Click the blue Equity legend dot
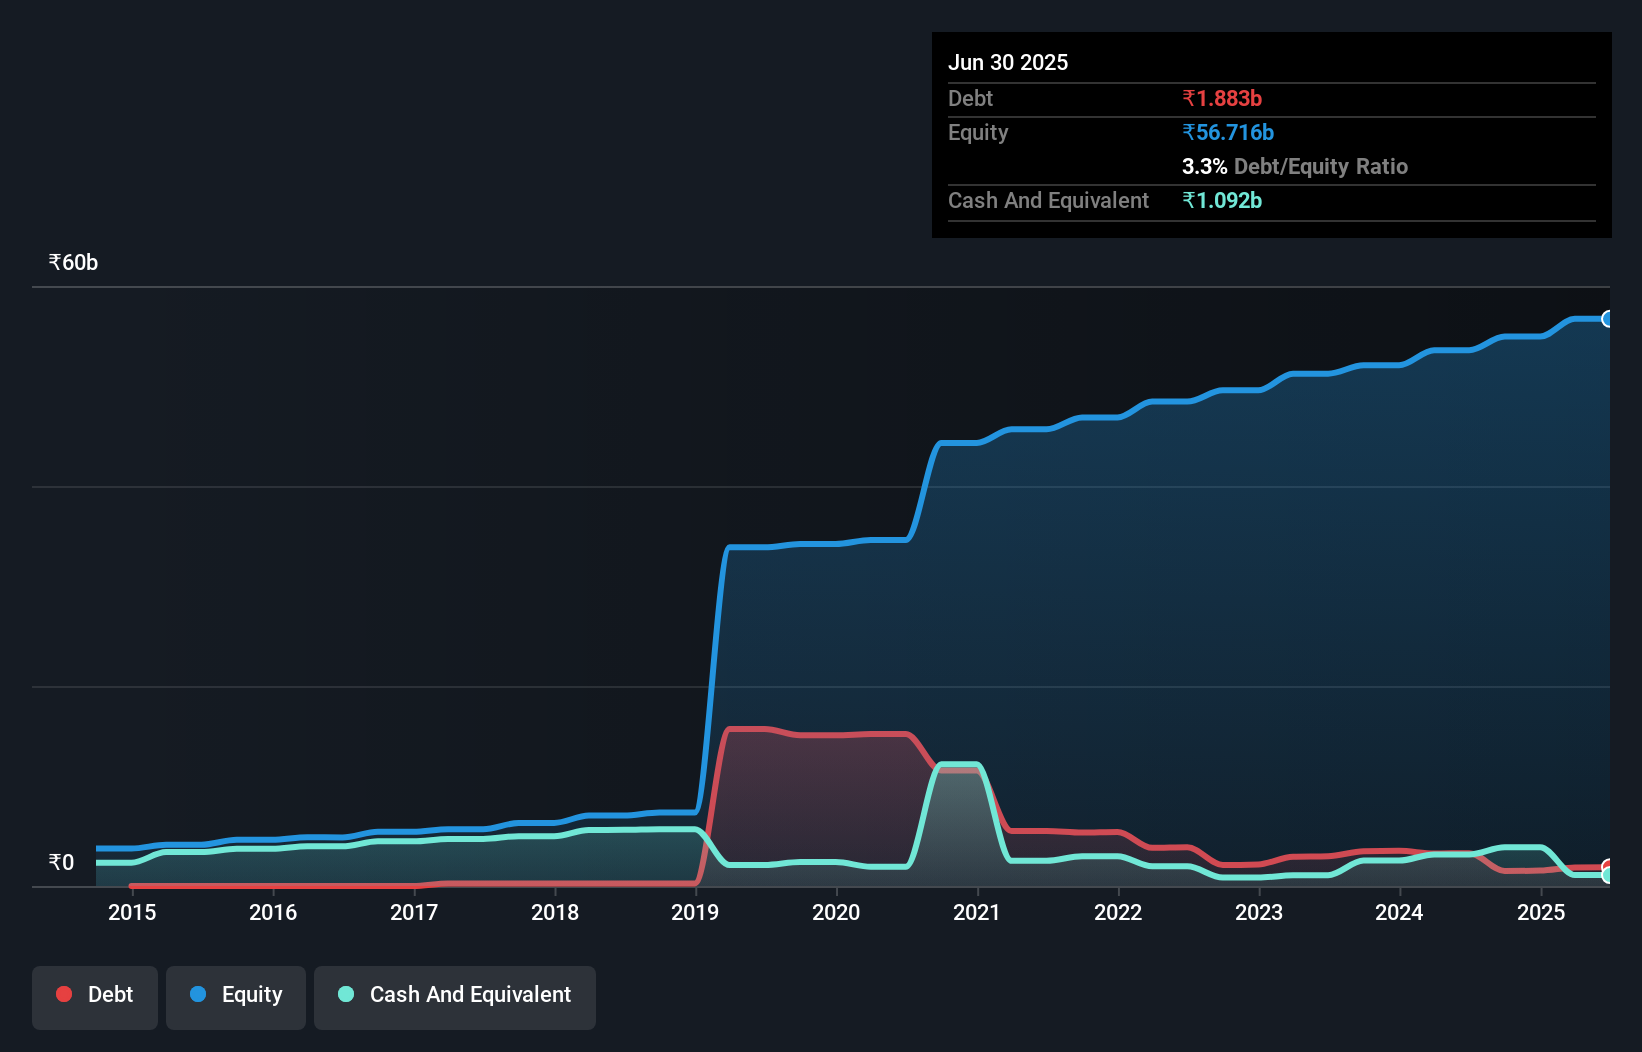Image resolution: width=1642 pixels, height=1052 pixels. (x=199, y=994)
